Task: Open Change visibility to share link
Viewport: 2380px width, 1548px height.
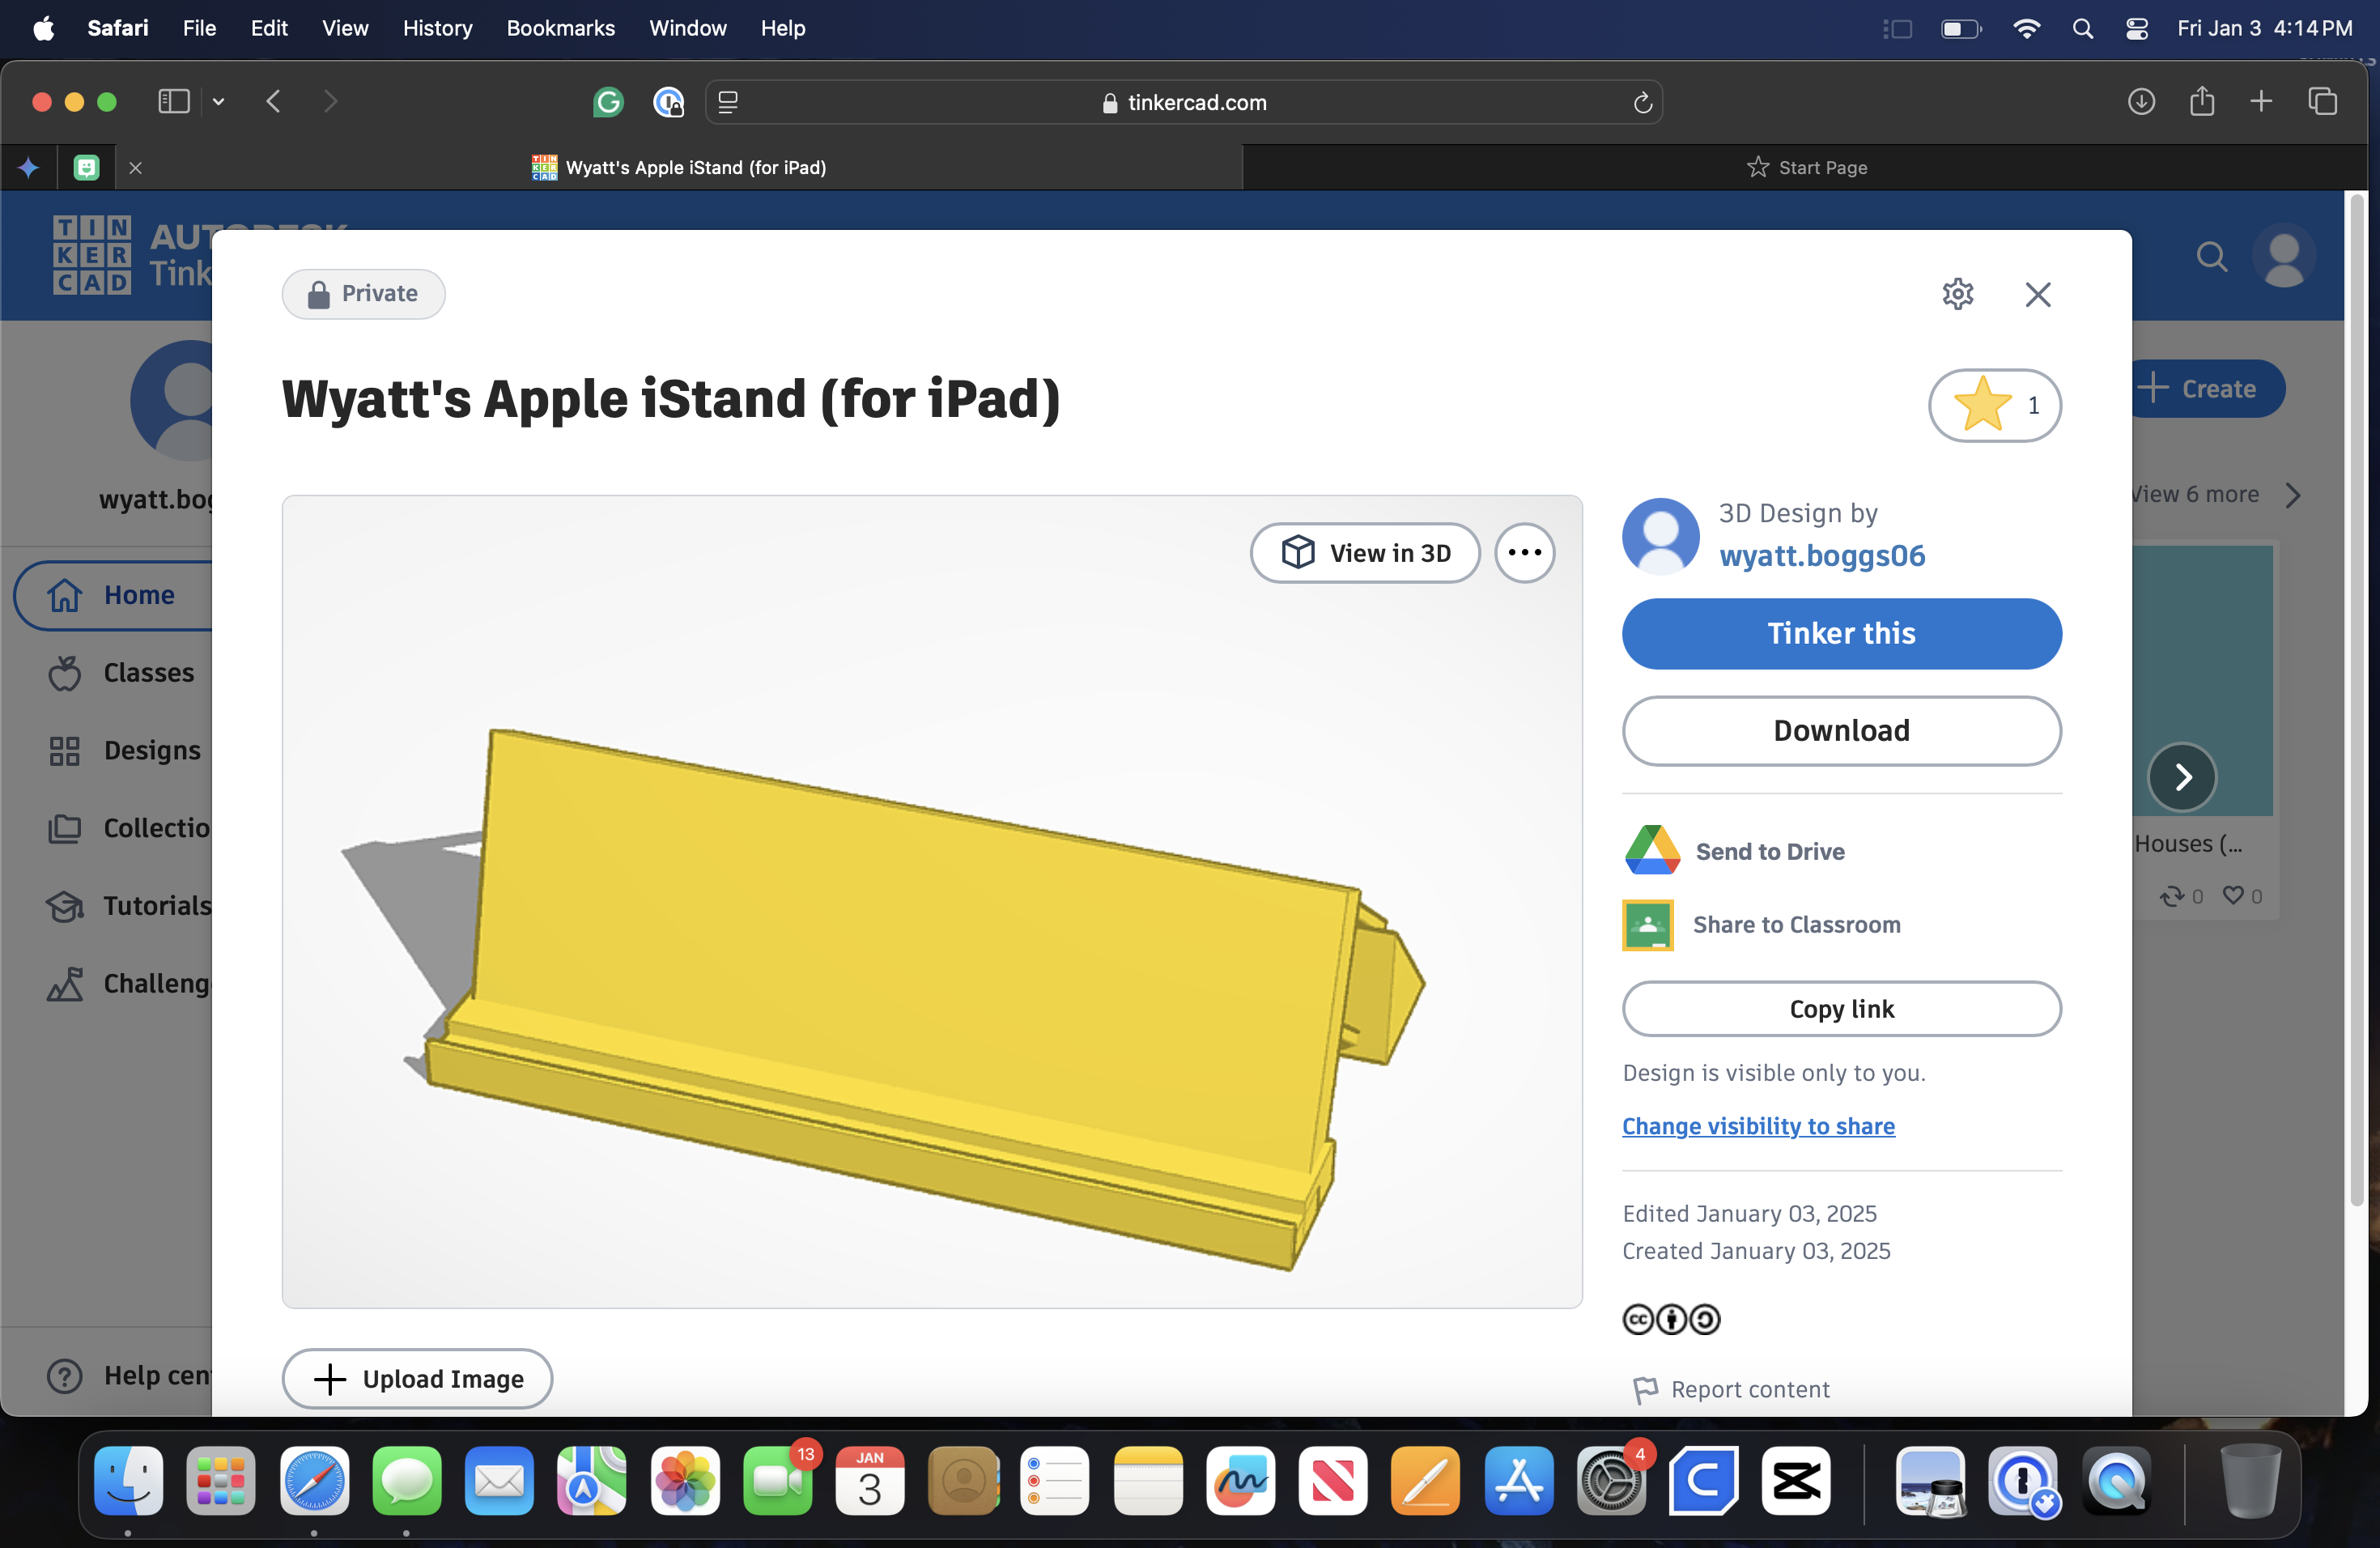Action: (1758, 1126)
